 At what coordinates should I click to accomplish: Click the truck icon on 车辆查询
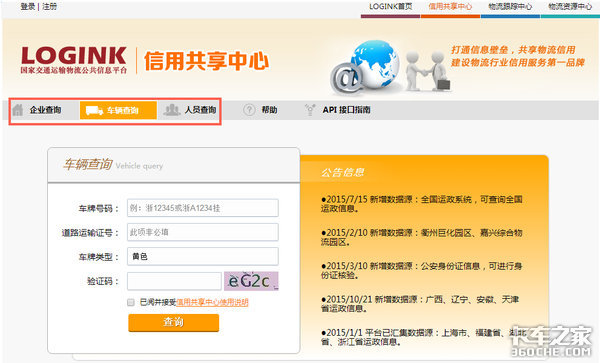pos(94,111)
